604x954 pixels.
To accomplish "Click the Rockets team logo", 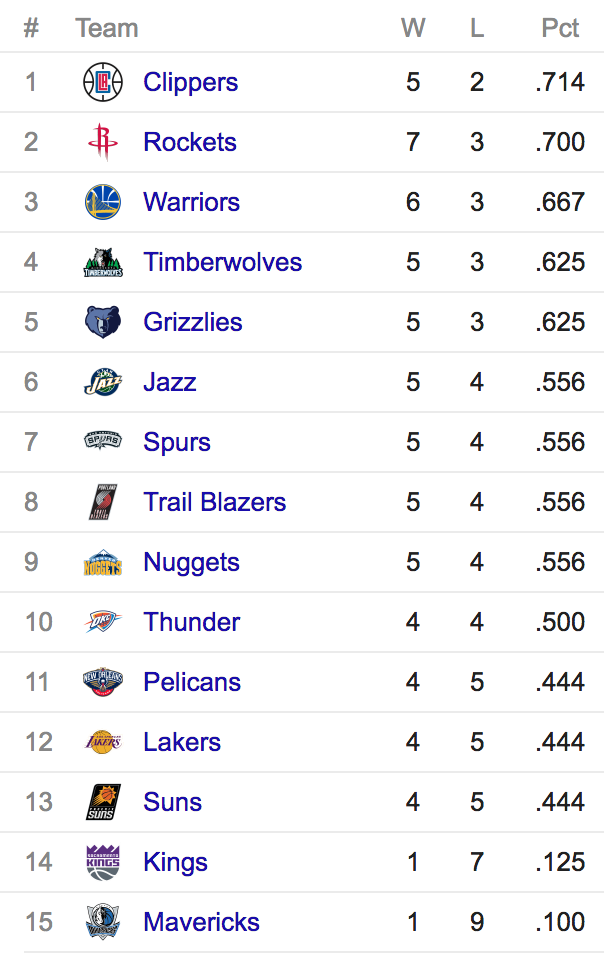I will tap(103, 142).
